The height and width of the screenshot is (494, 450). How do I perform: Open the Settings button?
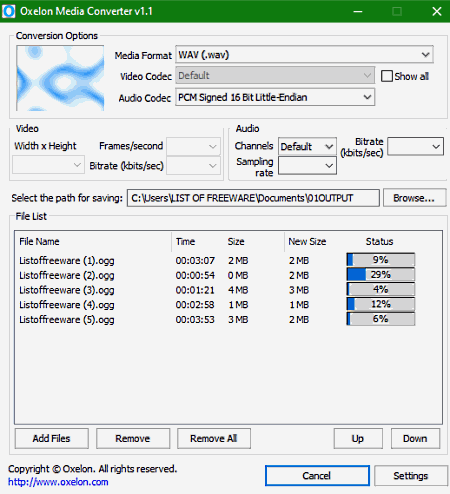pos(411,475)
